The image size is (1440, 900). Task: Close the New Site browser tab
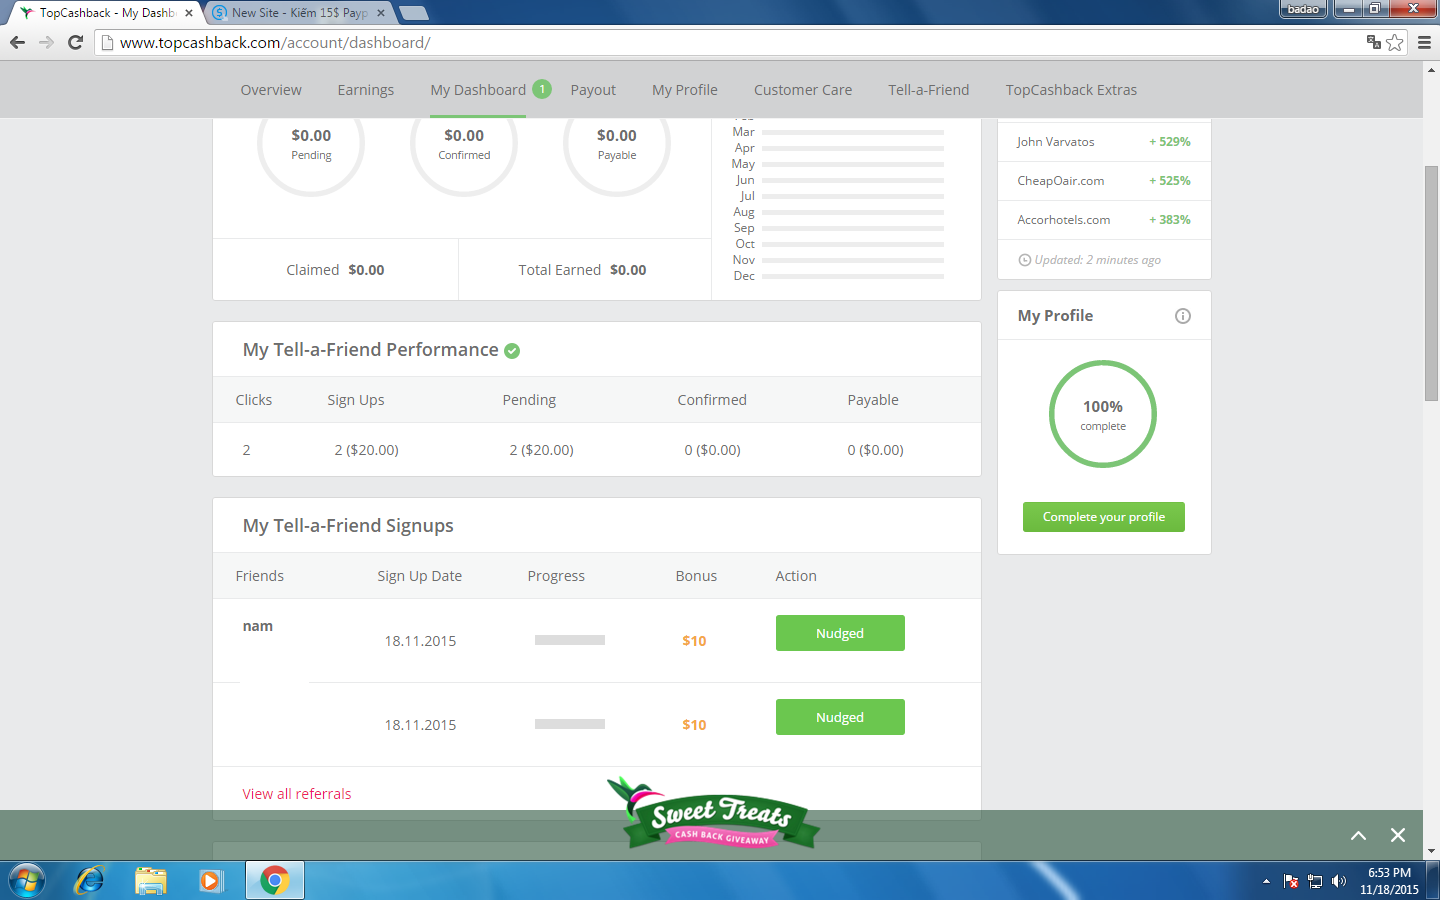(381, 13)
